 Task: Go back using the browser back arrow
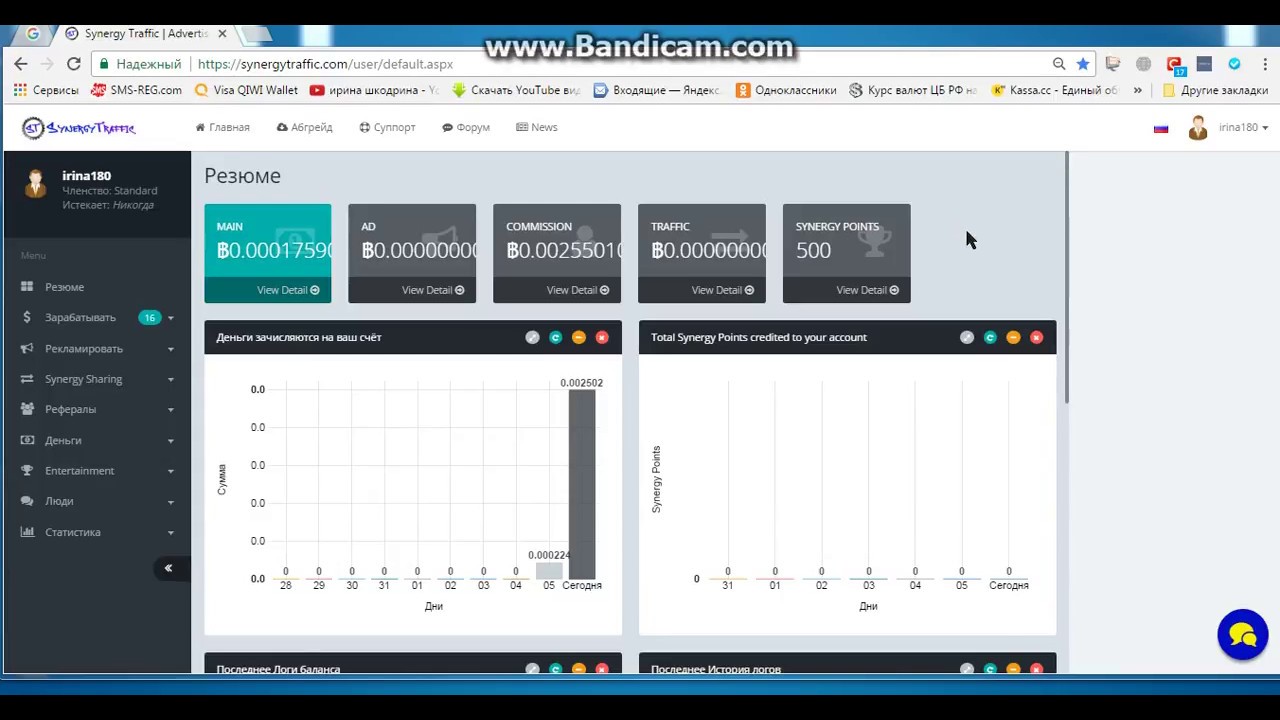[20, 64]
